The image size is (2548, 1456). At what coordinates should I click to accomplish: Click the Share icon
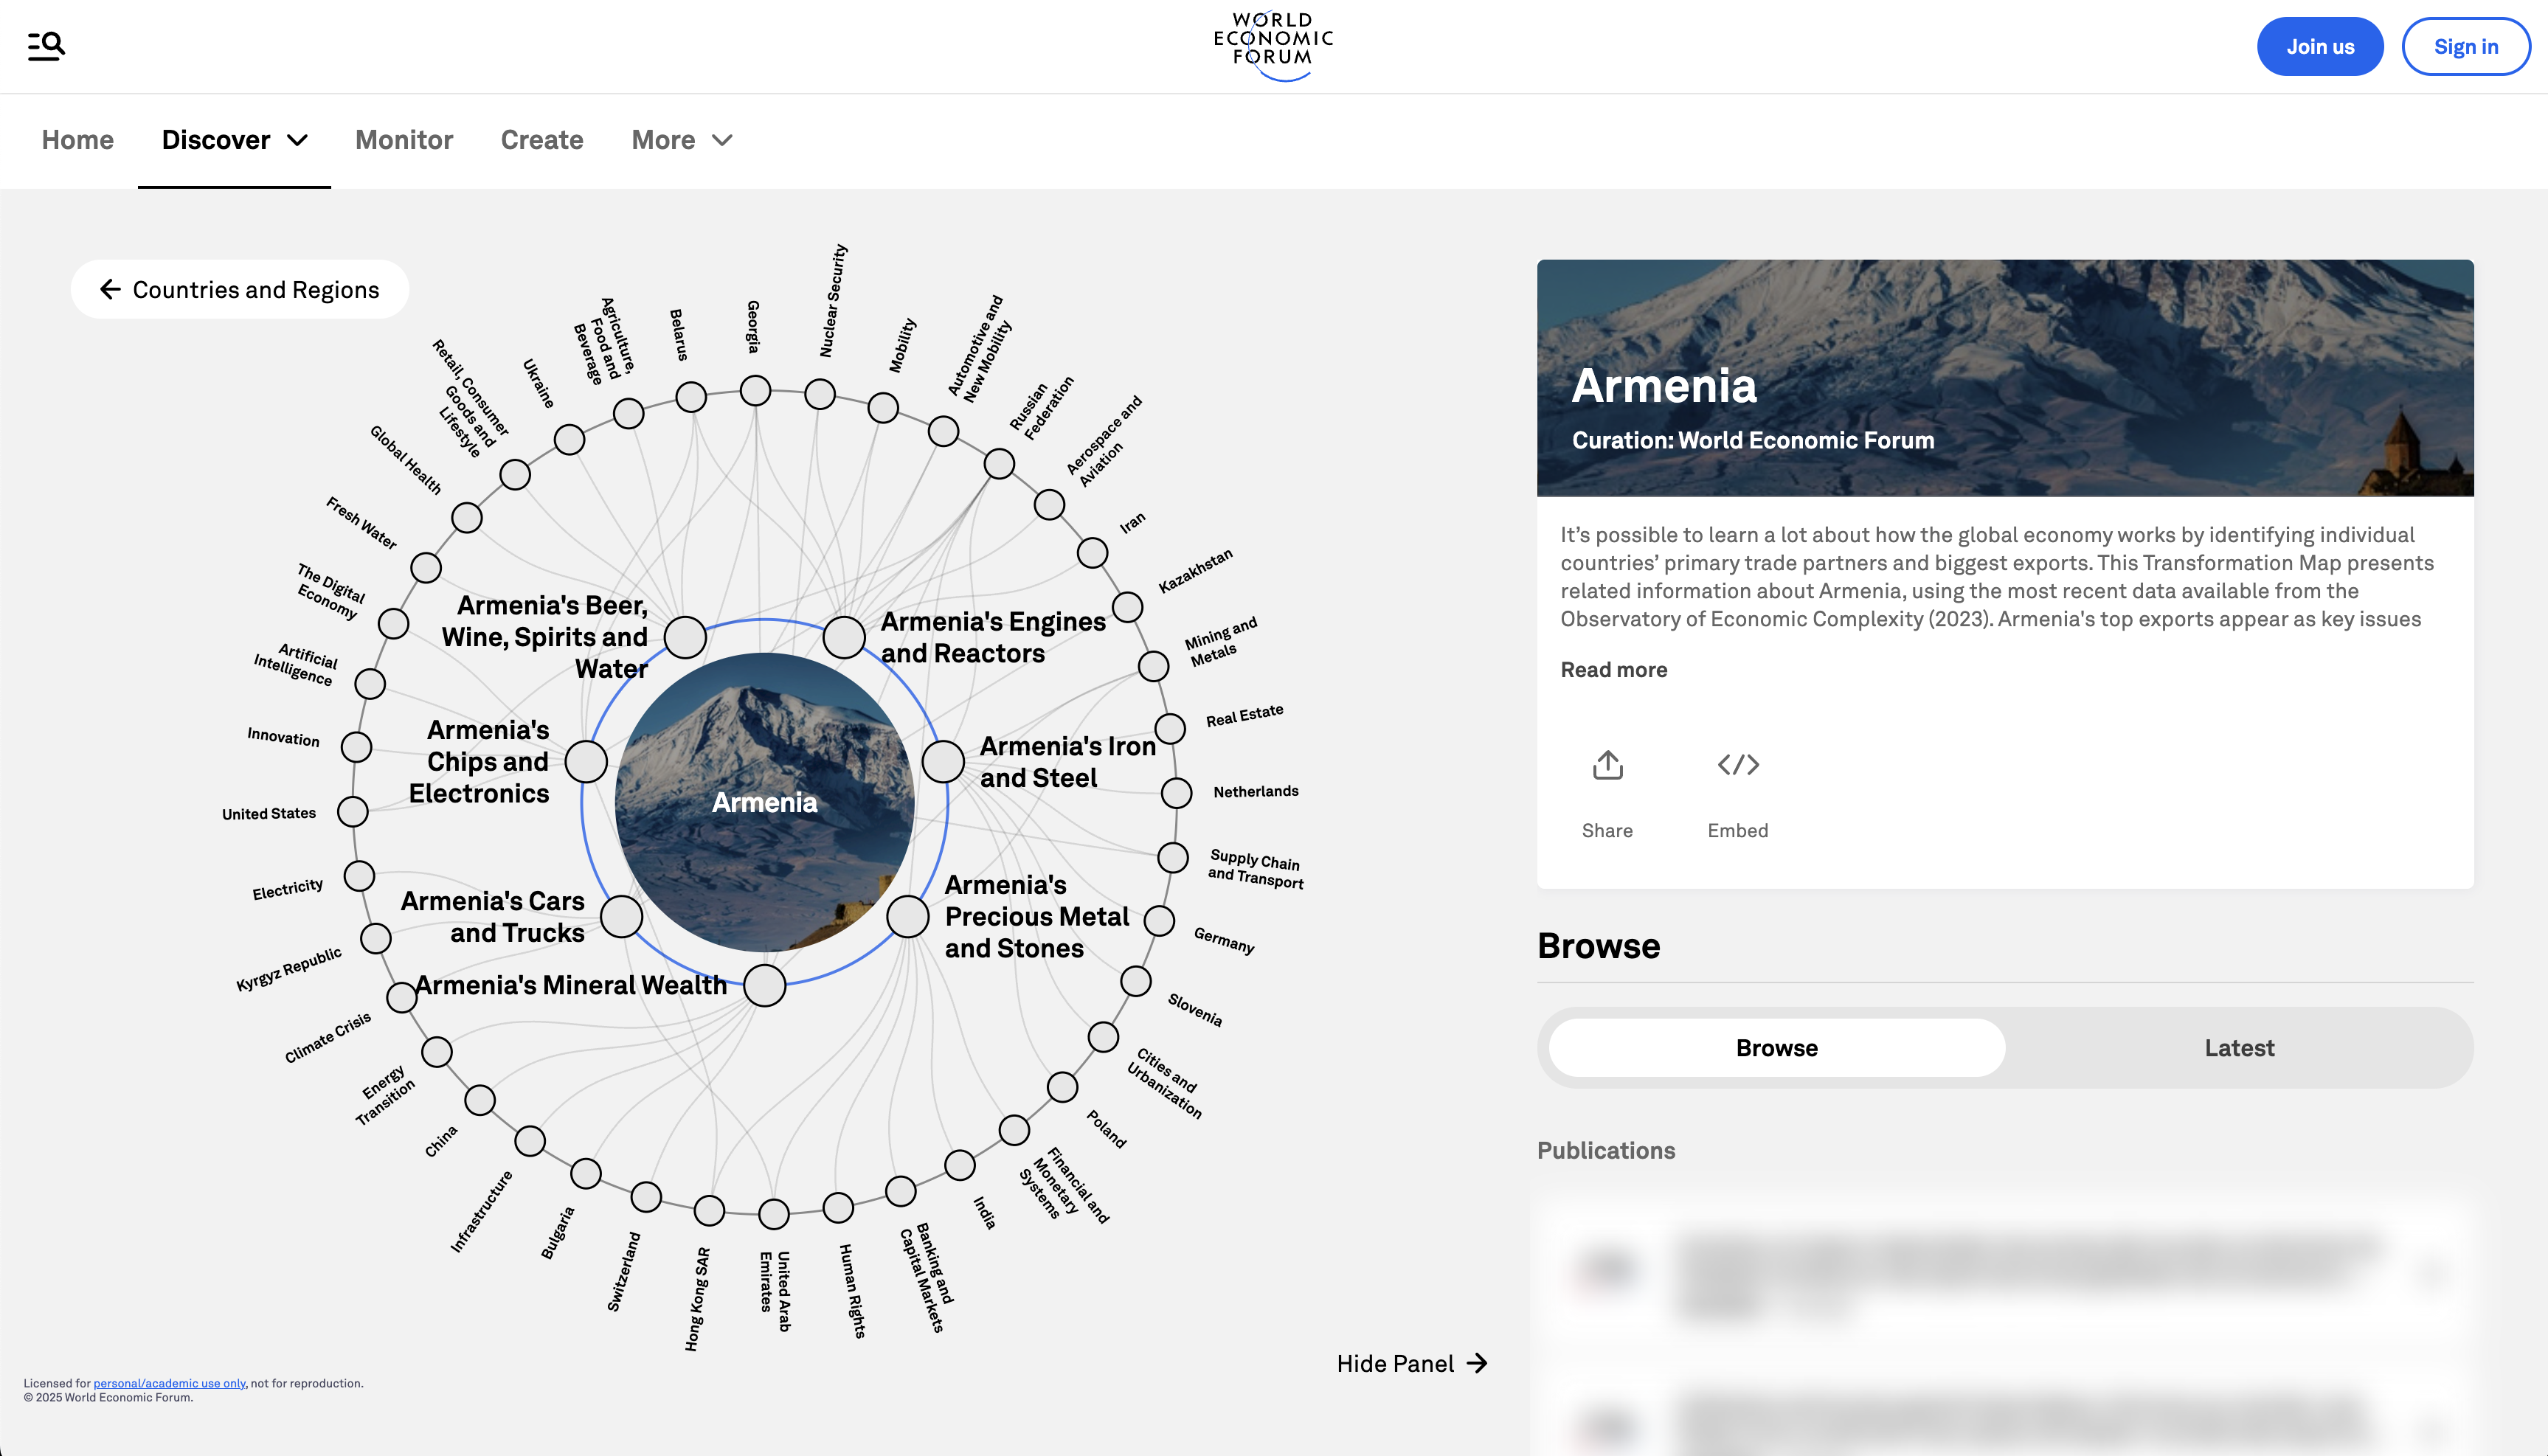[1607, 765]
